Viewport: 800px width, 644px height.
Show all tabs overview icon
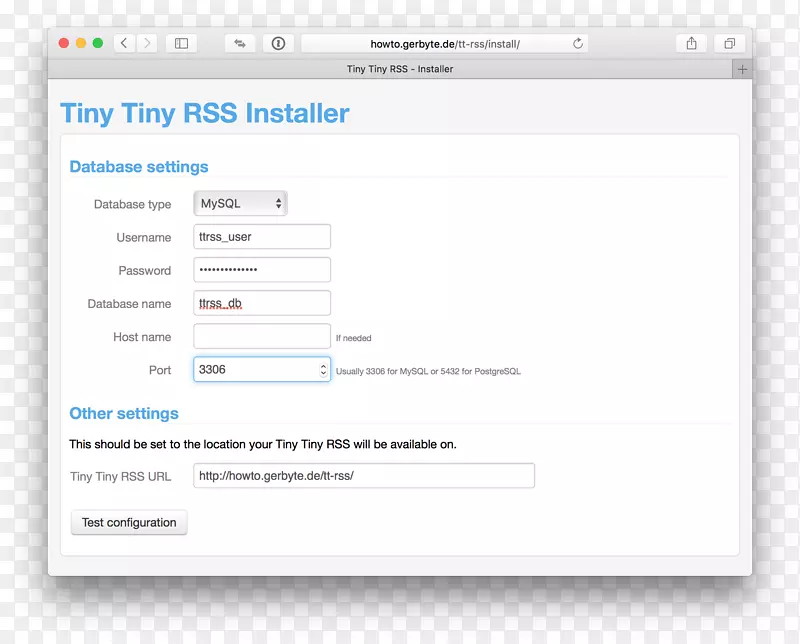pyautogui.click(x=729, y=43)
